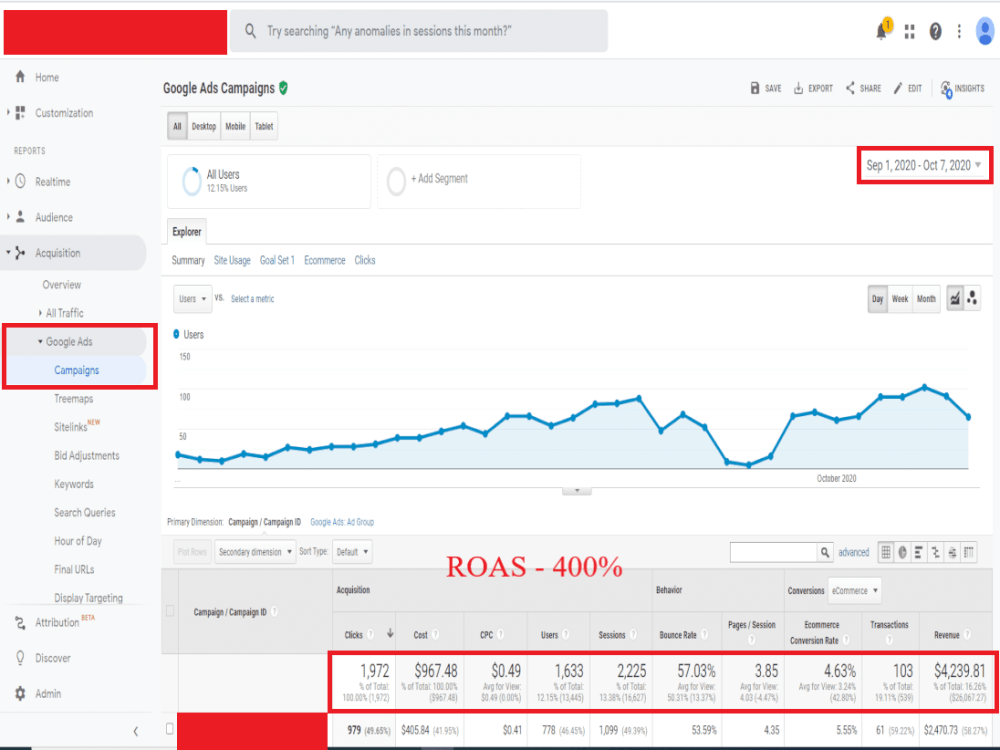This screenshot has width=1000, height=750.
Task: Select Week granularity
Action: [900, 298]
